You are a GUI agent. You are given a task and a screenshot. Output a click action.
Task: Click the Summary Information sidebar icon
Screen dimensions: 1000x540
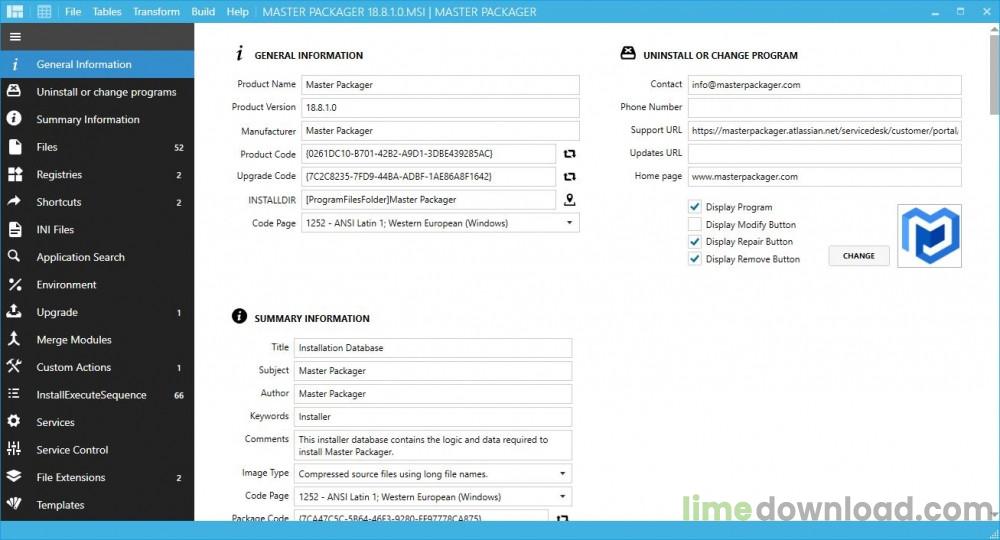(14, 119)
